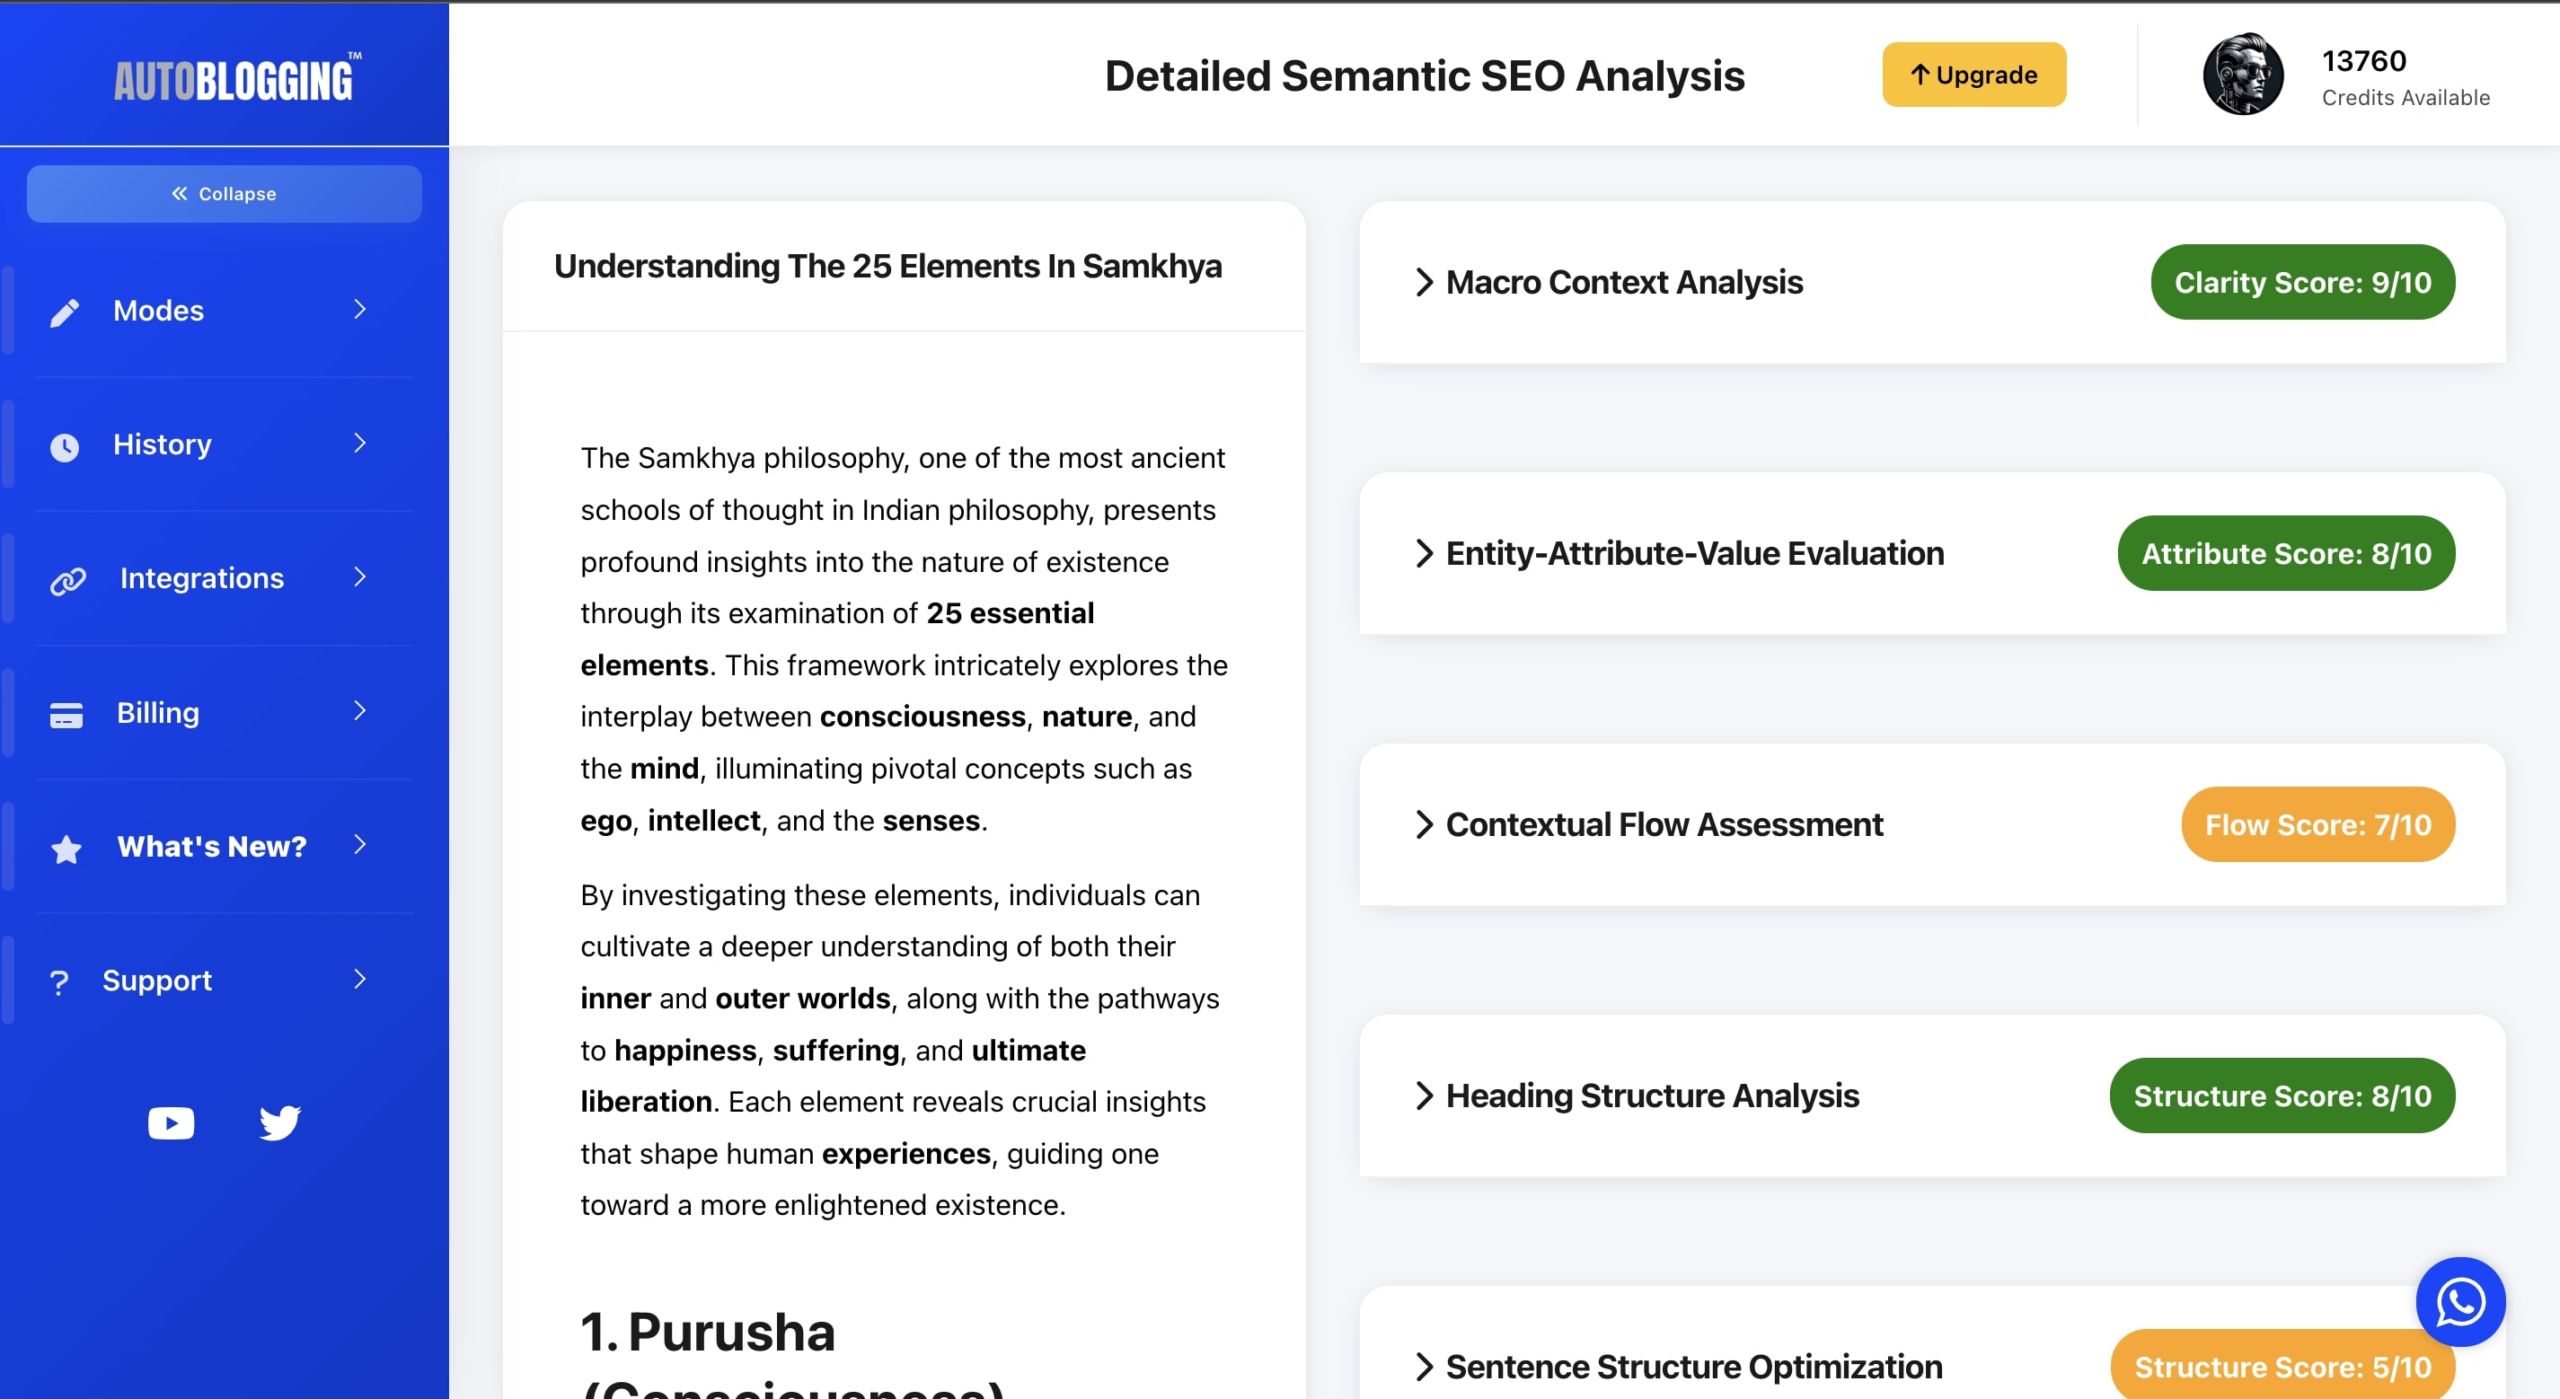
Task: Click the user avatar picture
Action: point(2243,75)
